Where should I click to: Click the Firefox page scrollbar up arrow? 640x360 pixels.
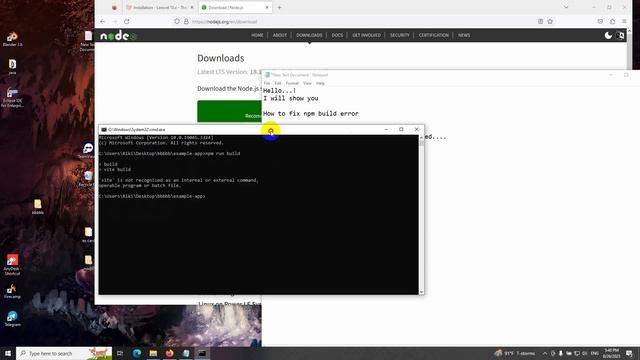[629, 31]
